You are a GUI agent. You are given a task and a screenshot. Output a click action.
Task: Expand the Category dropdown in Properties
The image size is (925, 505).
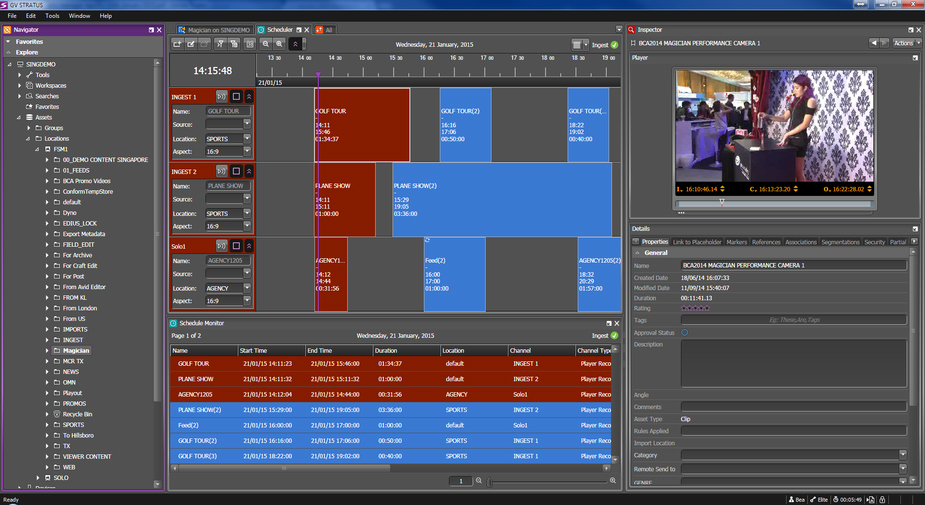[902, 455]
